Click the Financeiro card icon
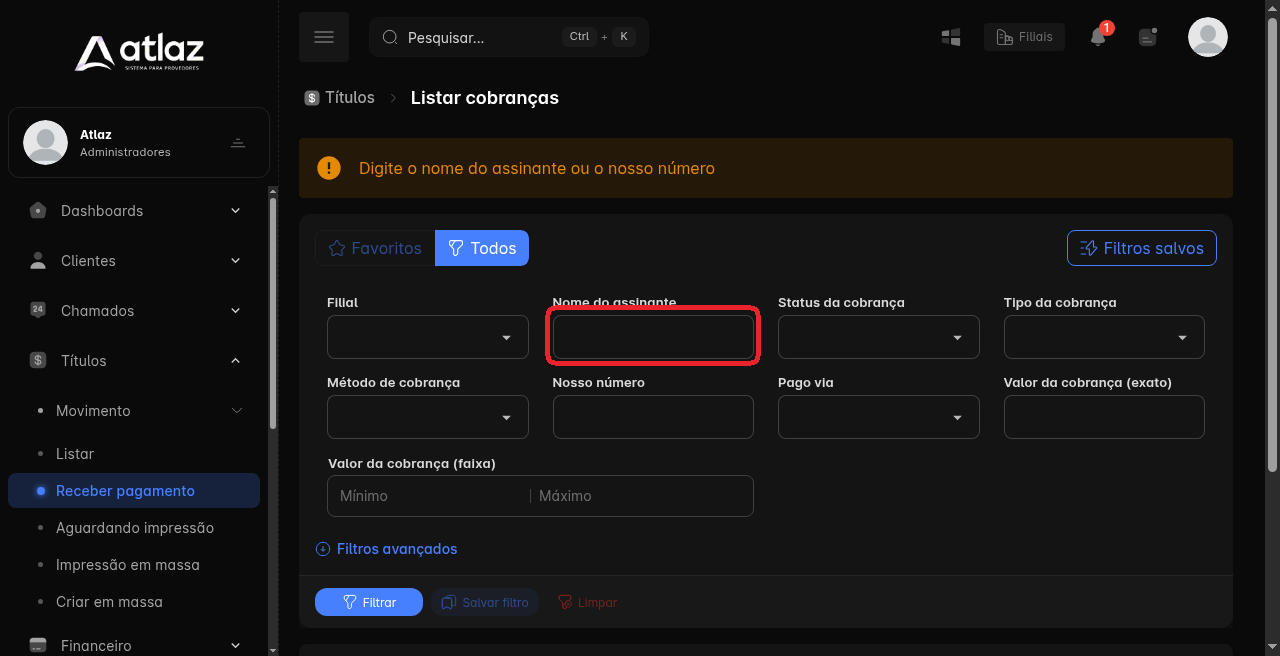This screenshot has width=1280, height=656. pyautogui.click(x=38, y=645)
